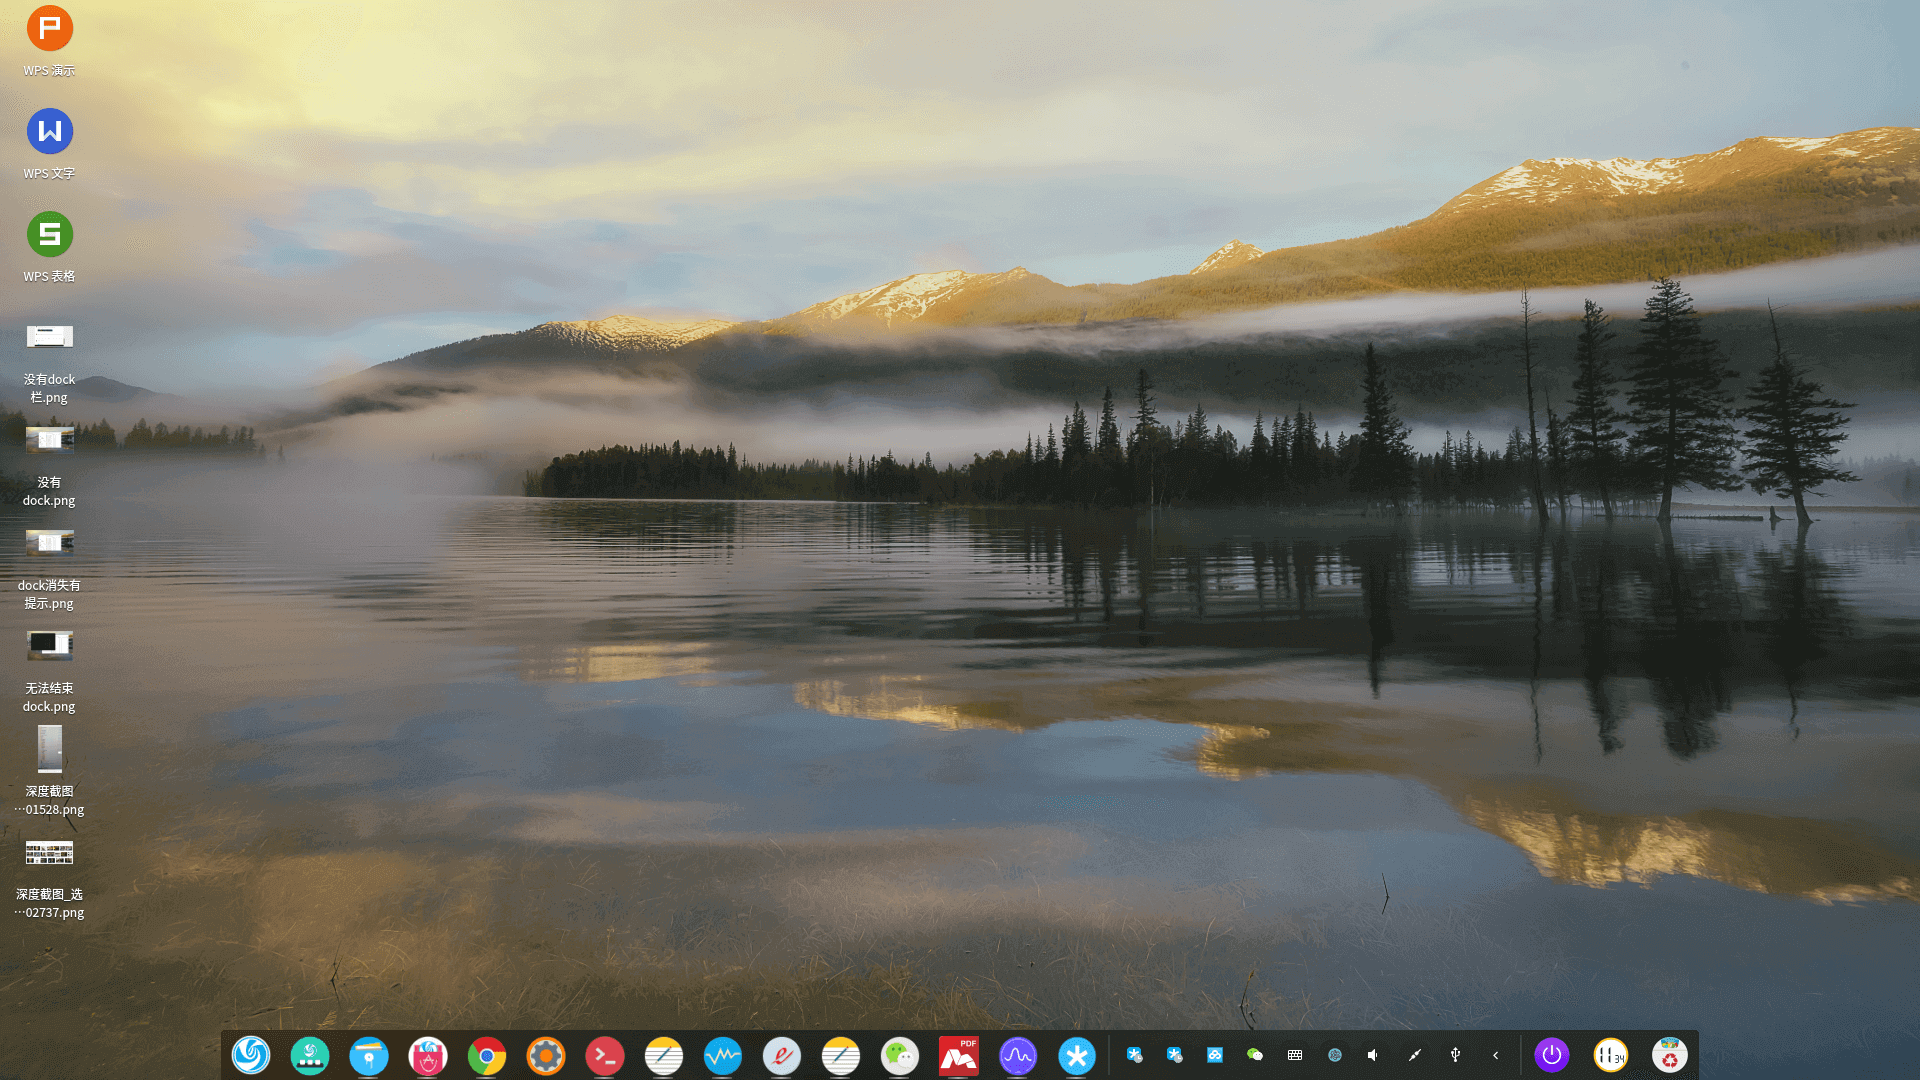
Task: Open the Deepin app store icon
Action: click(x=428, y=1055)
